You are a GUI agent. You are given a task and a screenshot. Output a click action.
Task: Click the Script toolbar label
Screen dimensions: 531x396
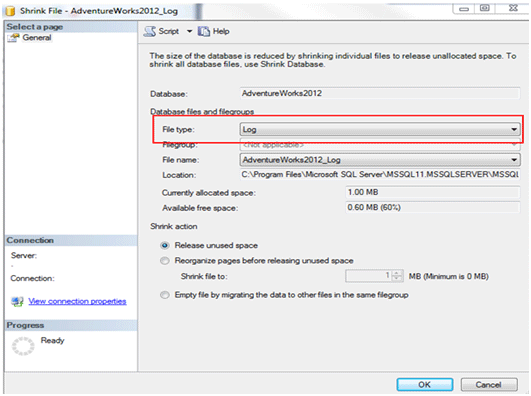coord(169,32)
